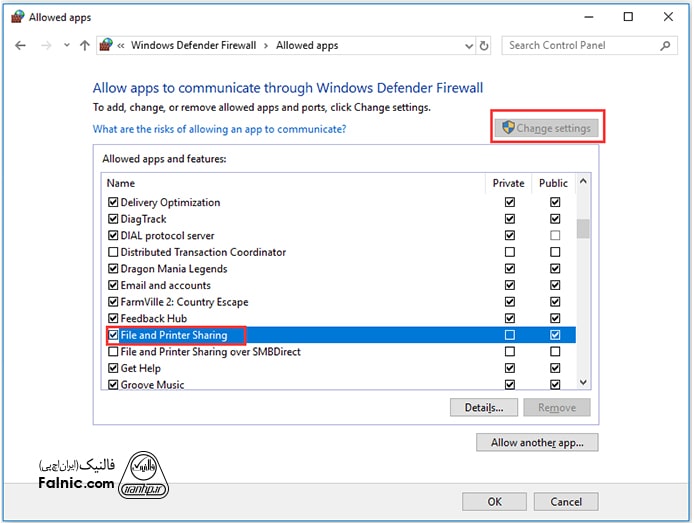Click the Refresh button in address bar
Viewport: 694px width, 523px height.
[x=485, y=46]
